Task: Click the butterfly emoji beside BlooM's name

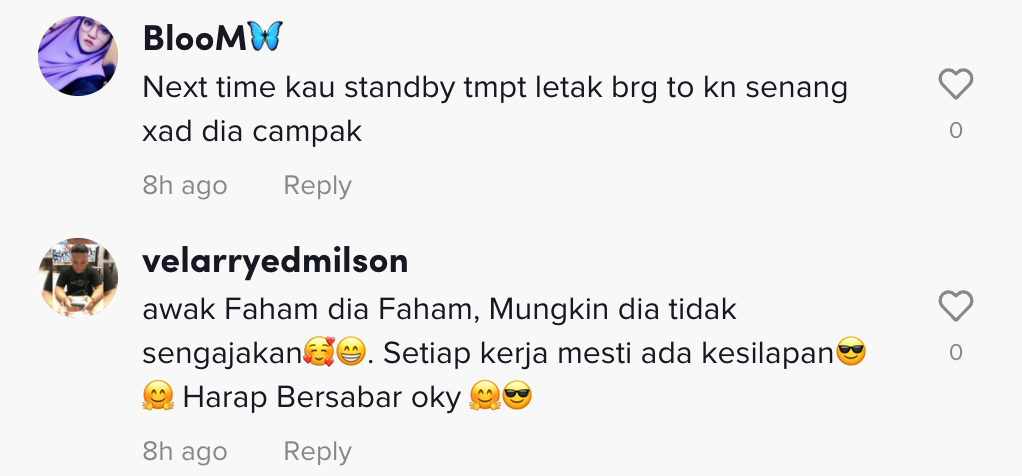Action: click(x=265, y=38)
